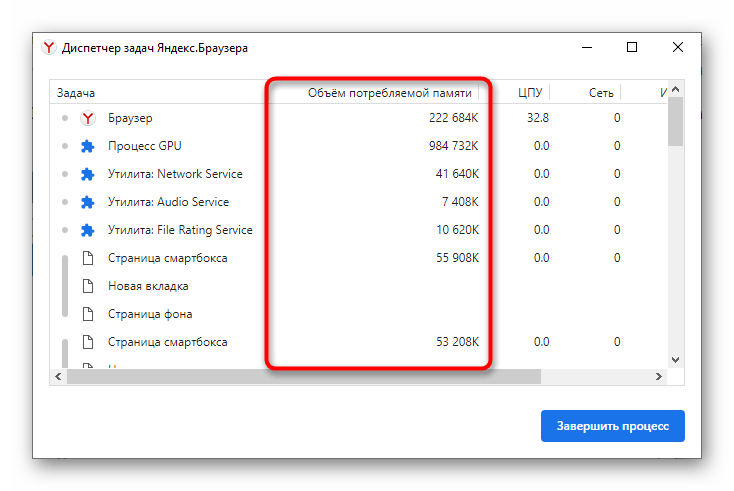The width and height of the screenshot is (734, 491).
Task: Click vertical scrollbar up arrow
Action: 675,89
